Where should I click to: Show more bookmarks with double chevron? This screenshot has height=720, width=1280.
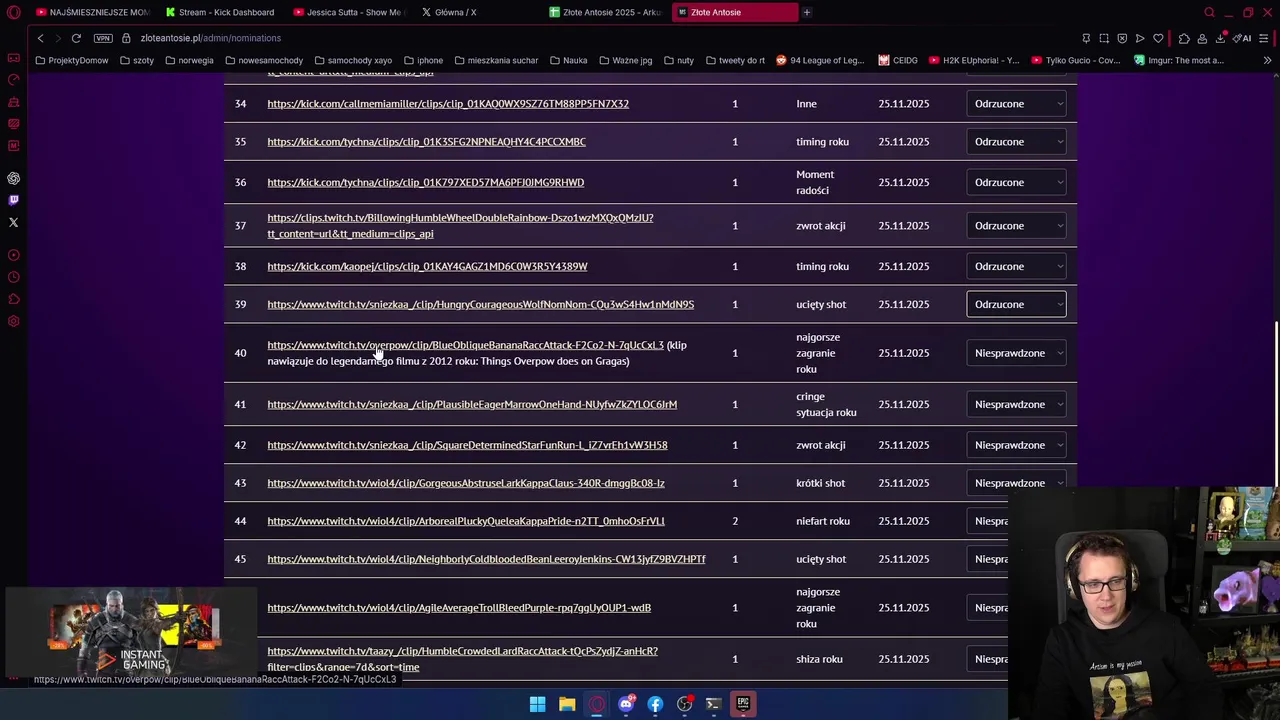coord(1267,60)
